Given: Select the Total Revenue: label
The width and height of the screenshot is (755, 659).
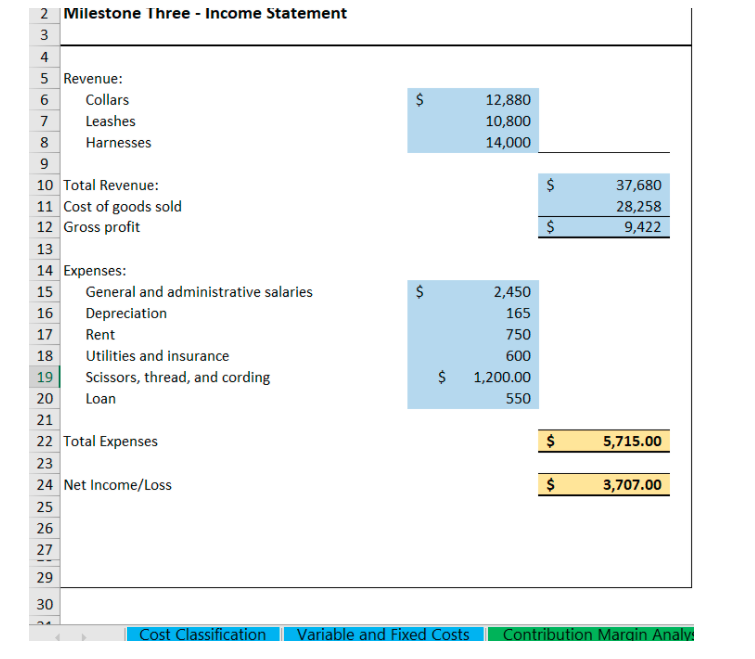Looking at the screenshot, I should (111, 185).
